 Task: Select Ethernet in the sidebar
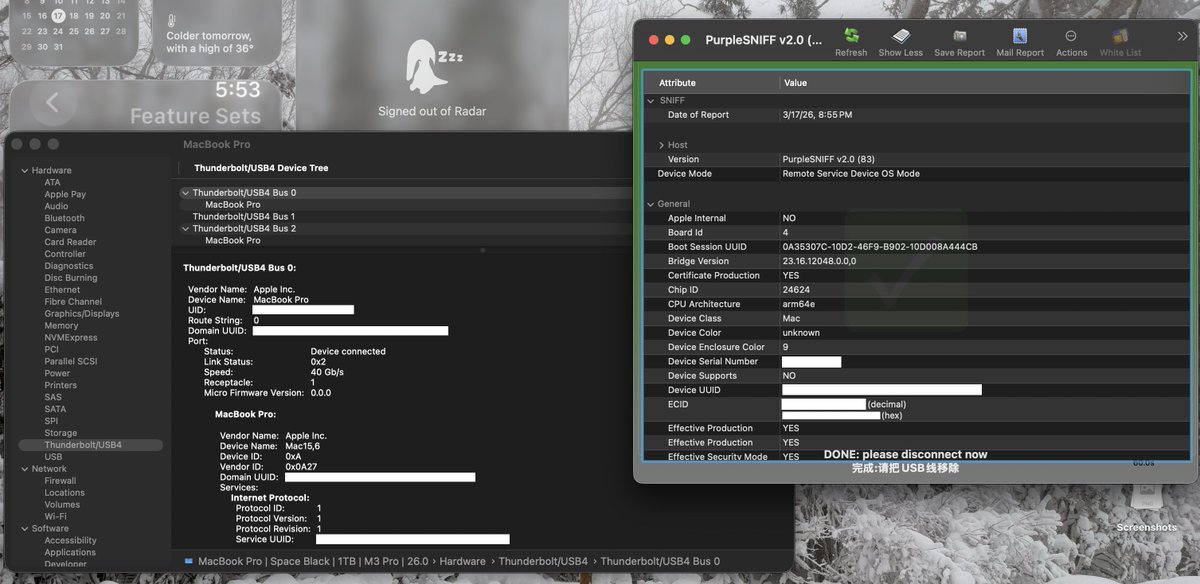[x=62, y=290]
